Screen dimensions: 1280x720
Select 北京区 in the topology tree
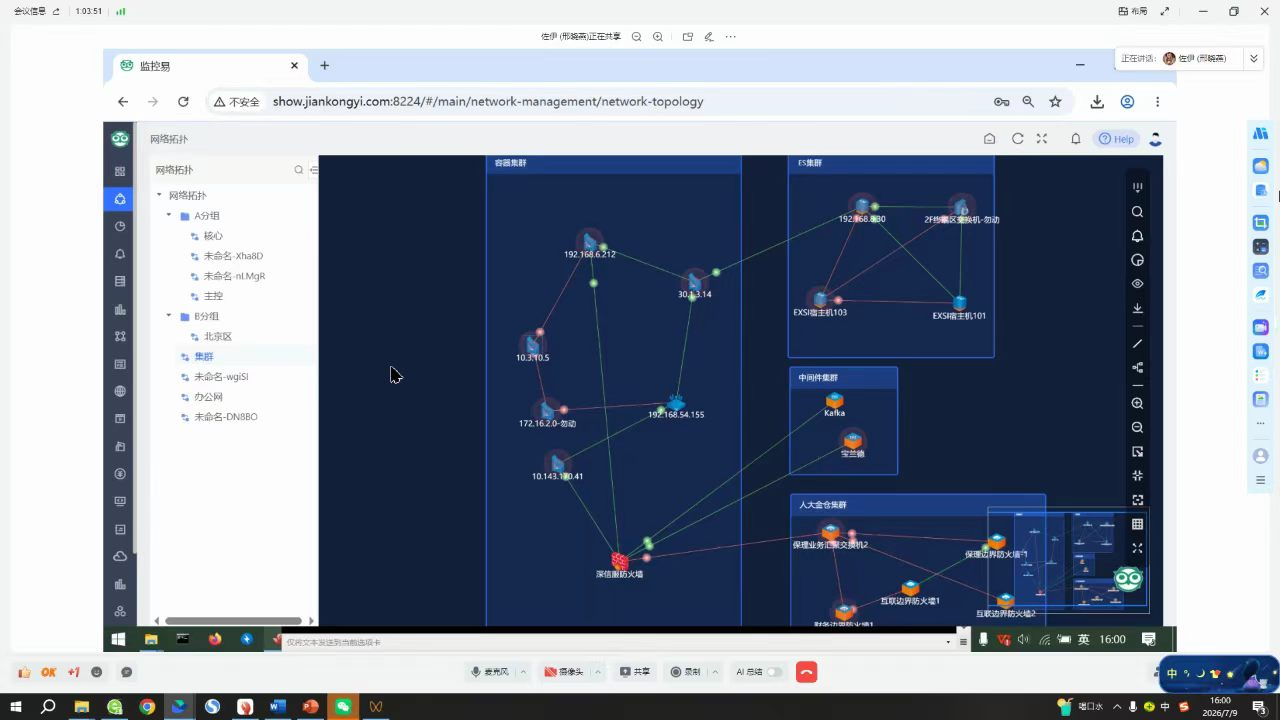coord(218,337)
